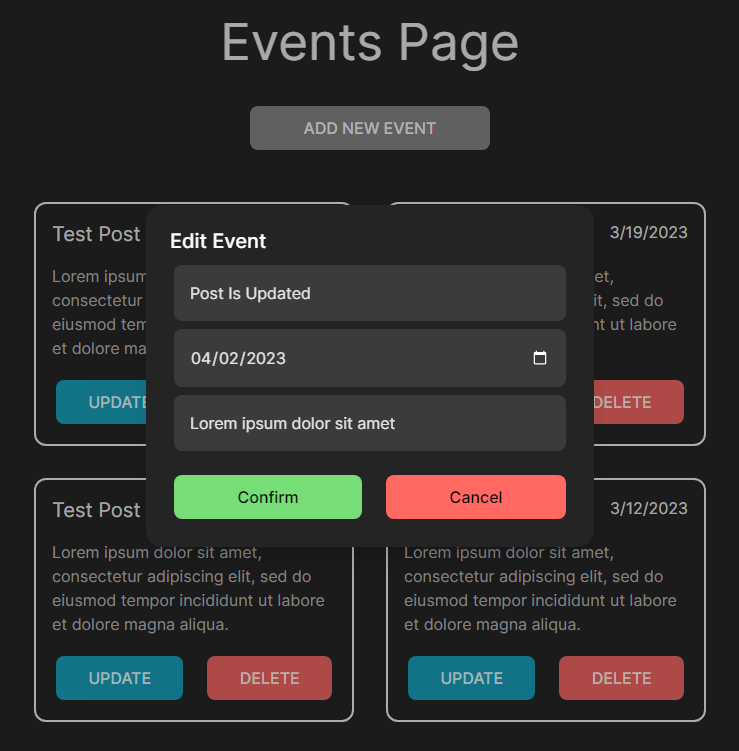Edit the 'Post Is Updated' title field
The height and width of the screenshot is (751, 739).
(370, 293)
